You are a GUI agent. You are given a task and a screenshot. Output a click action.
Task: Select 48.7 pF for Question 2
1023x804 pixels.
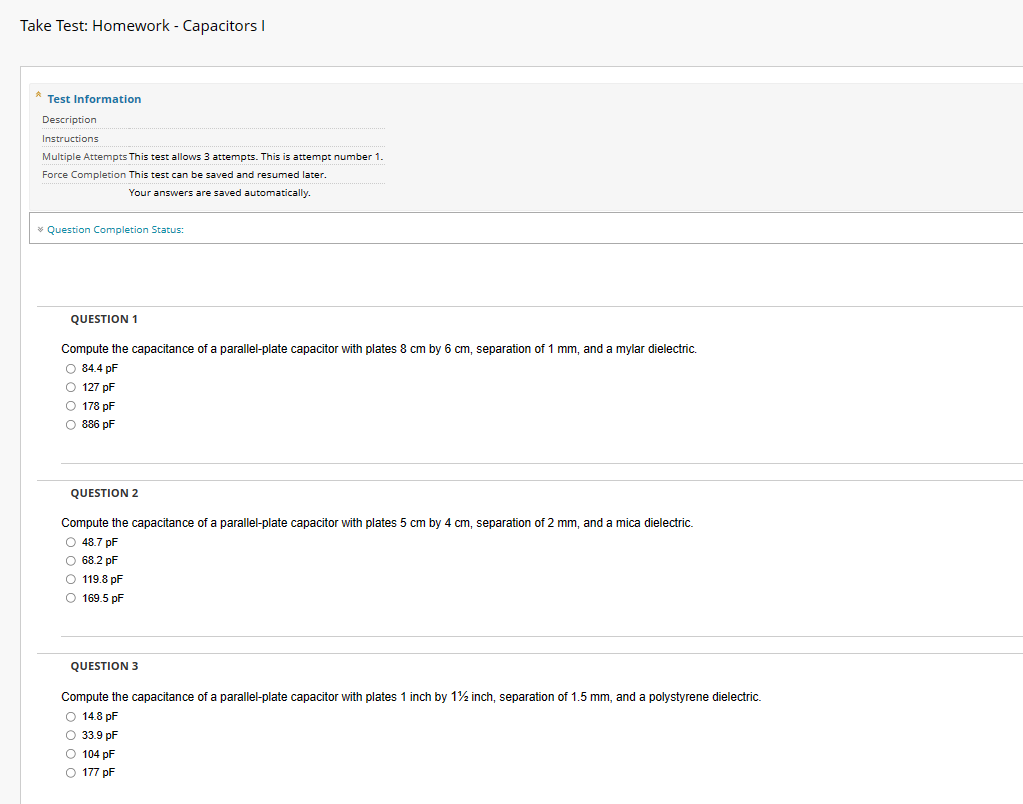pyautogui.click(x=70, y=542)
